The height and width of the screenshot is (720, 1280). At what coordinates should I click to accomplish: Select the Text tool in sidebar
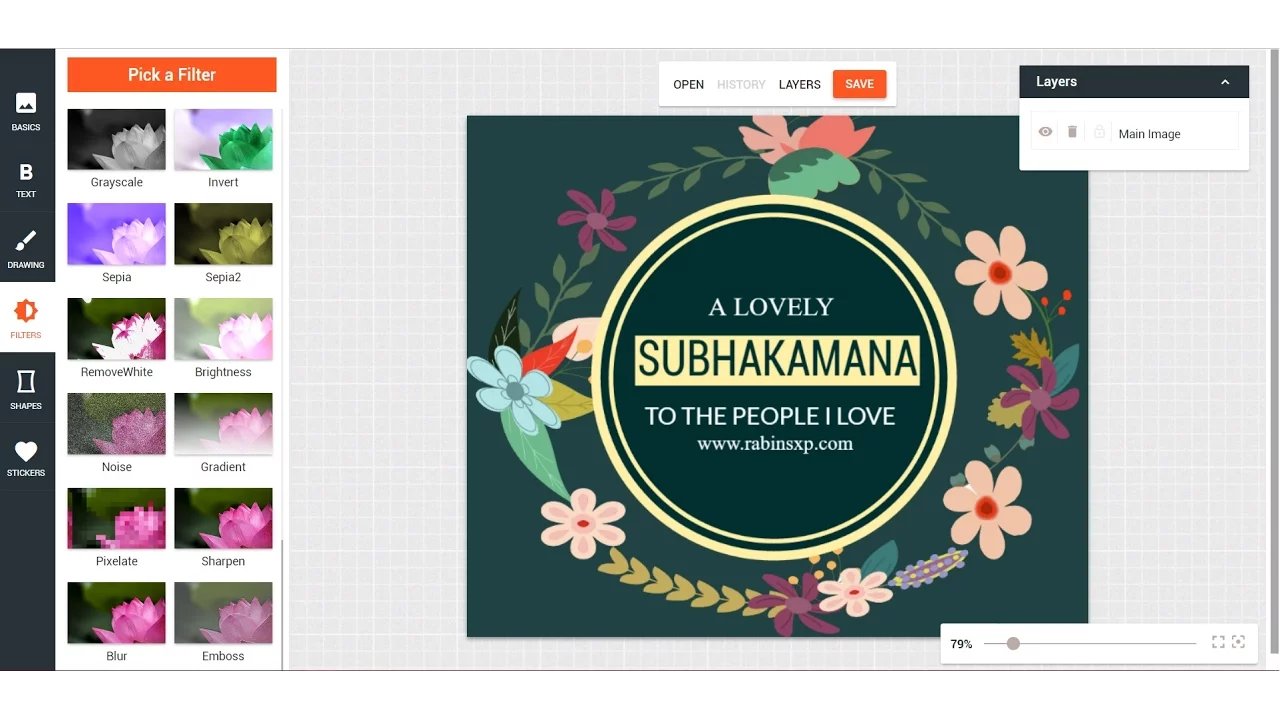[26, 180]
